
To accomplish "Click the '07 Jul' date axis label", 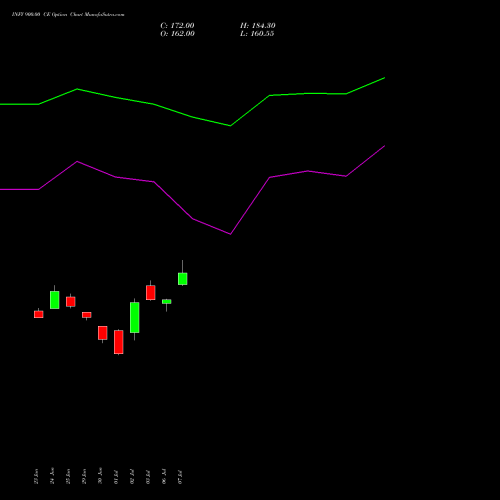I will (x=180, y=477).
